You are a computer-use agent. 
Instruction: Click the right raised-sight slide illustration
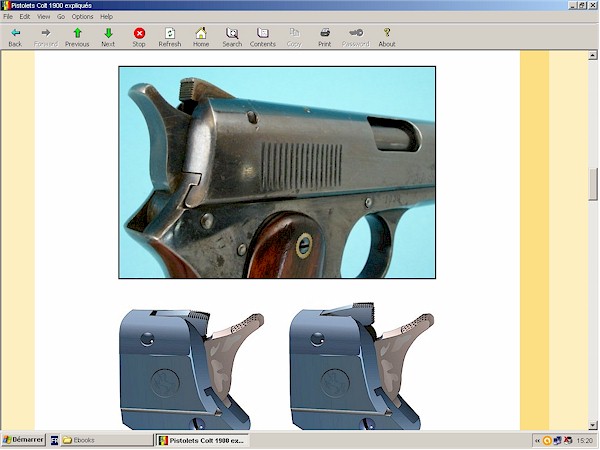pyautogui.click(x=362, y=366)
